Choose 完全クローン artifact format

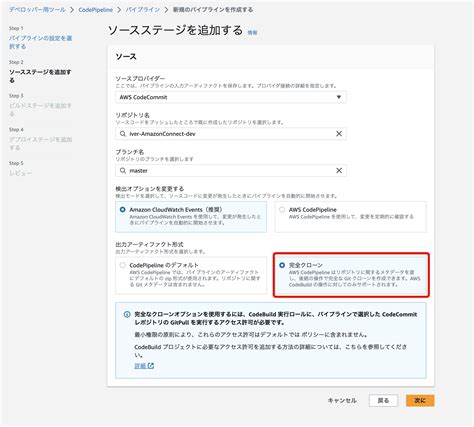click(x=282, y=265)
